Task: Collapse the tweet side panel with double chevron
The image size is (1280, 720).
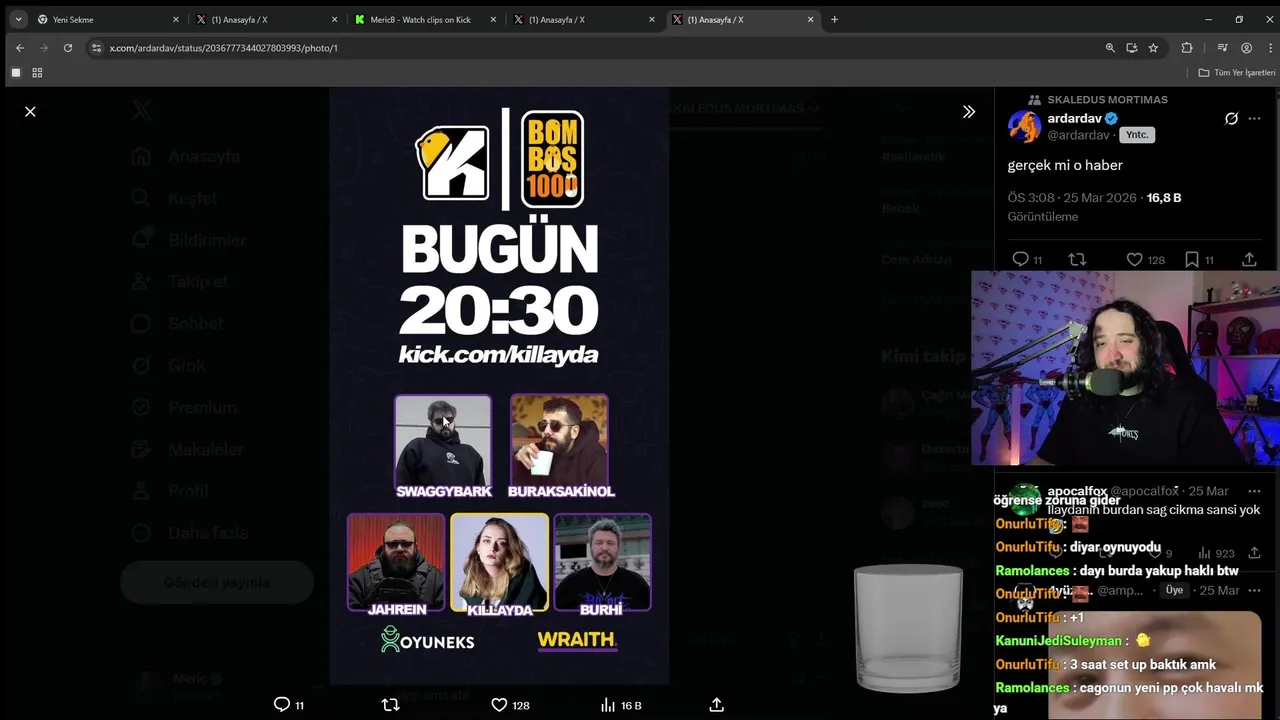Action: click(x=968, y=112)
